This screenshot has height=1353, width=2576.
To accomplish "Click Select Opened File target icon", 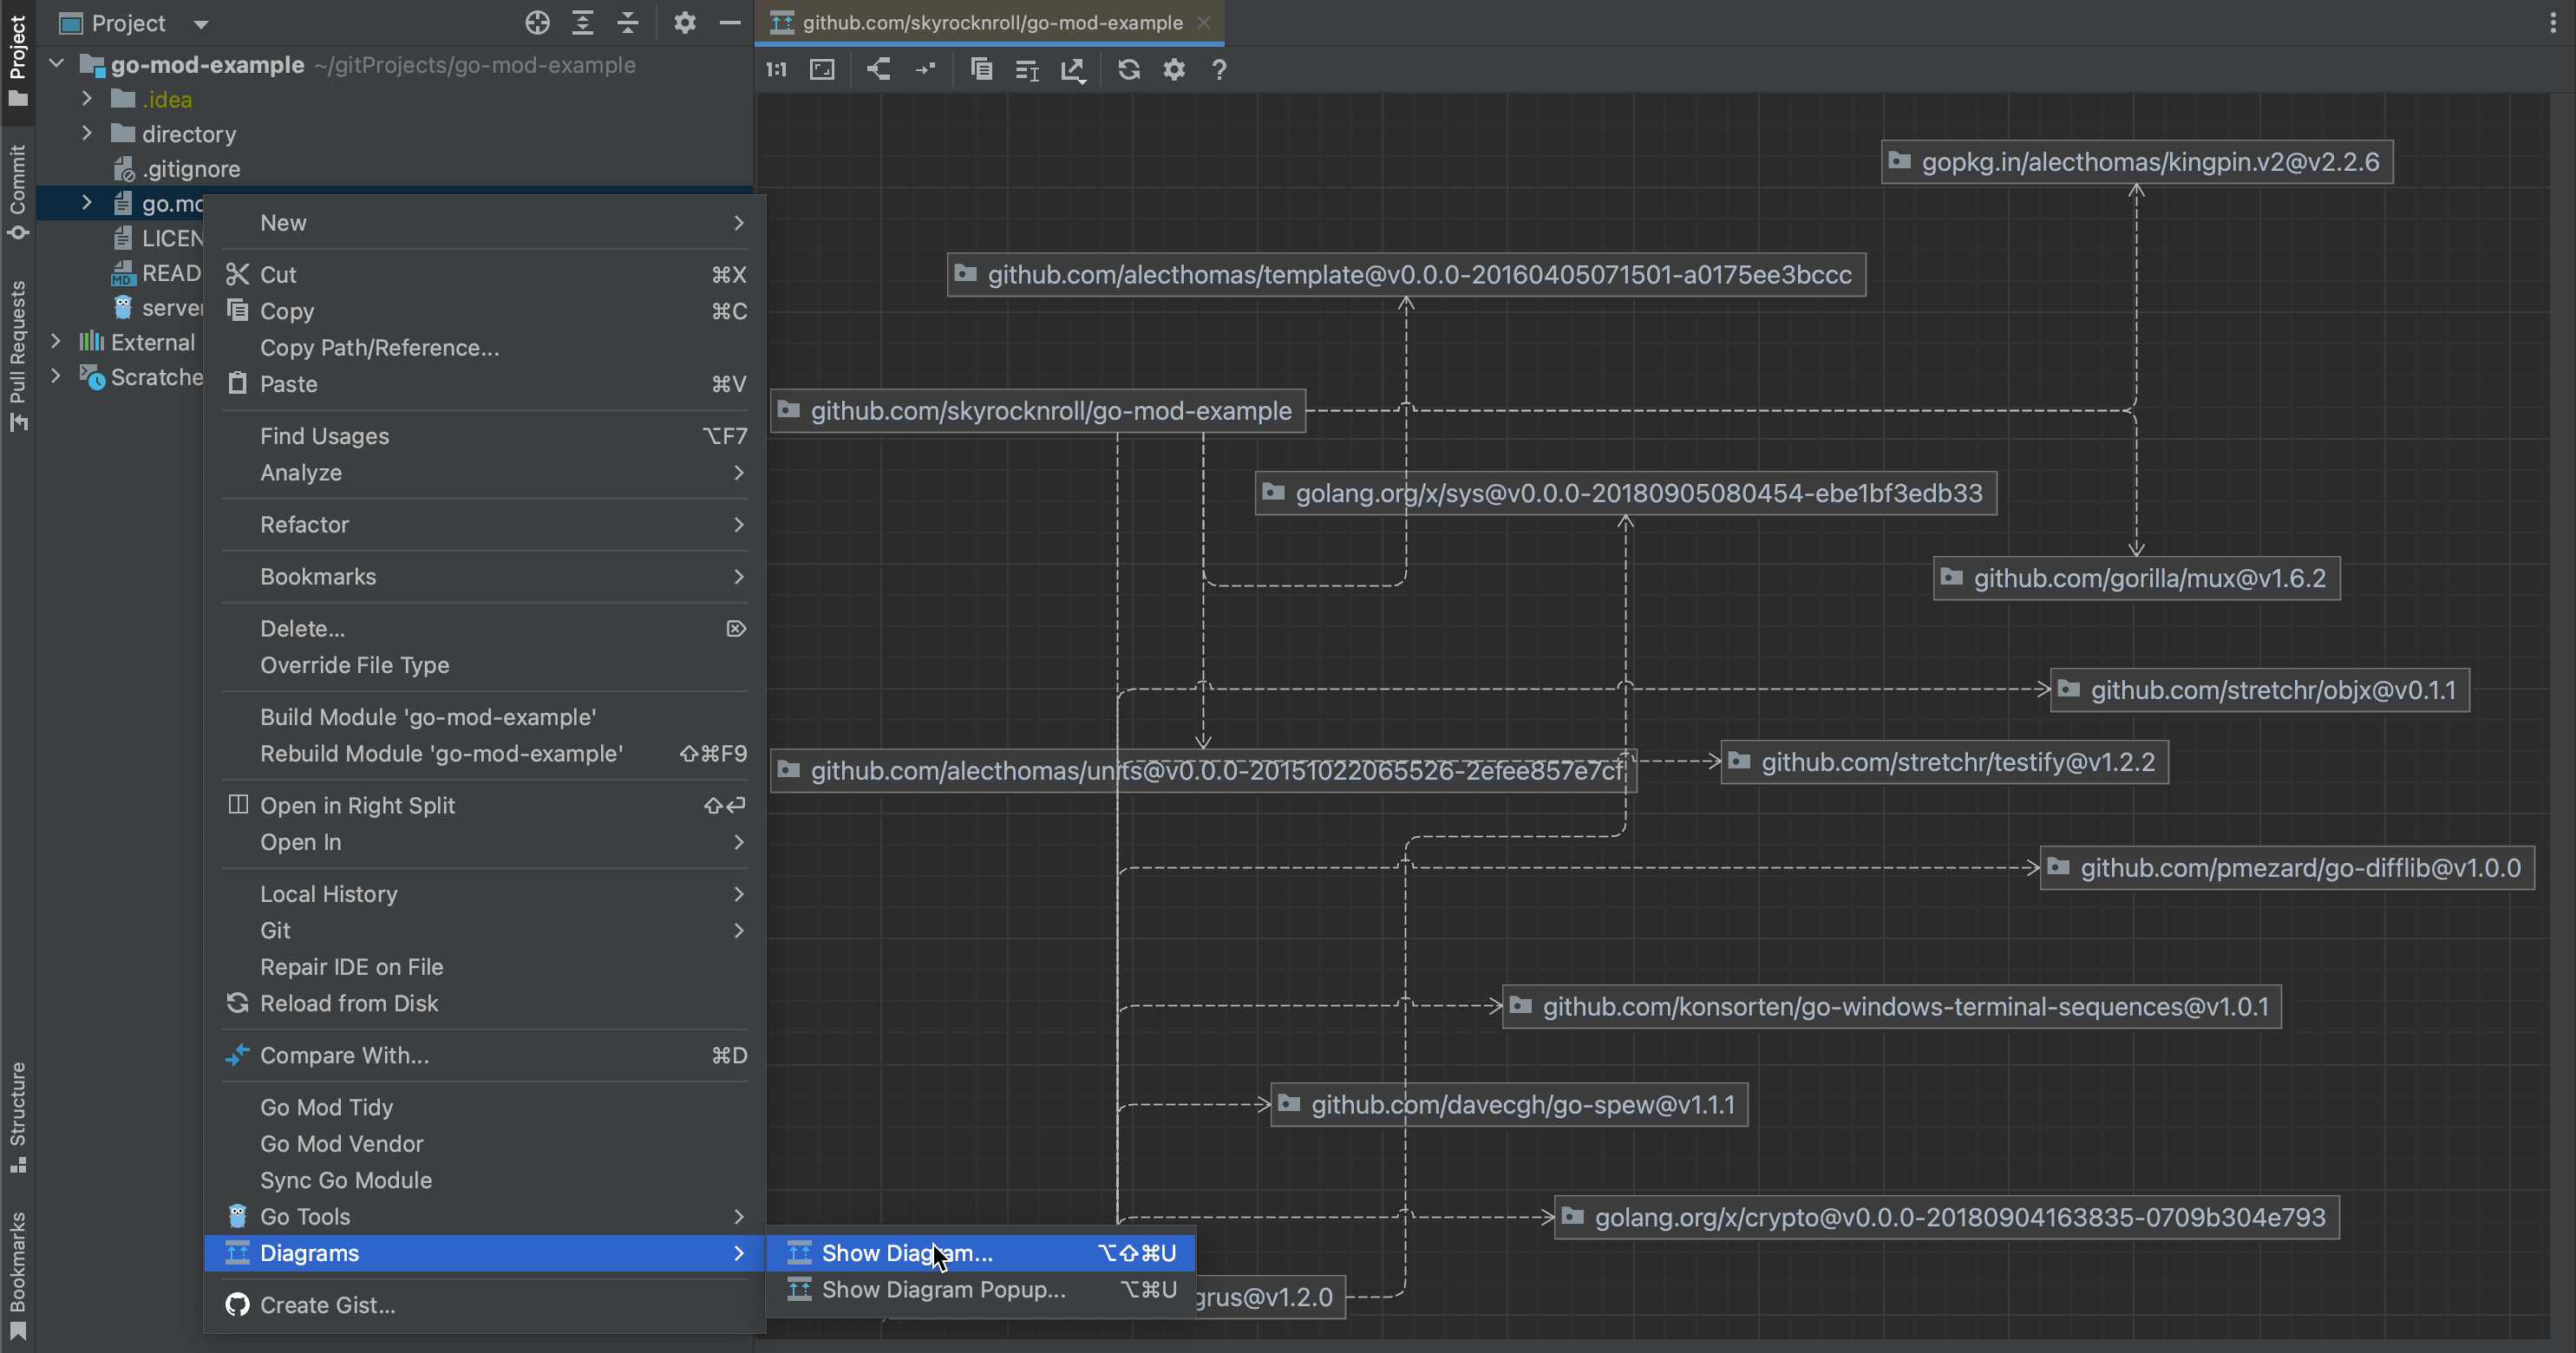I will click(x=537, y=23).
